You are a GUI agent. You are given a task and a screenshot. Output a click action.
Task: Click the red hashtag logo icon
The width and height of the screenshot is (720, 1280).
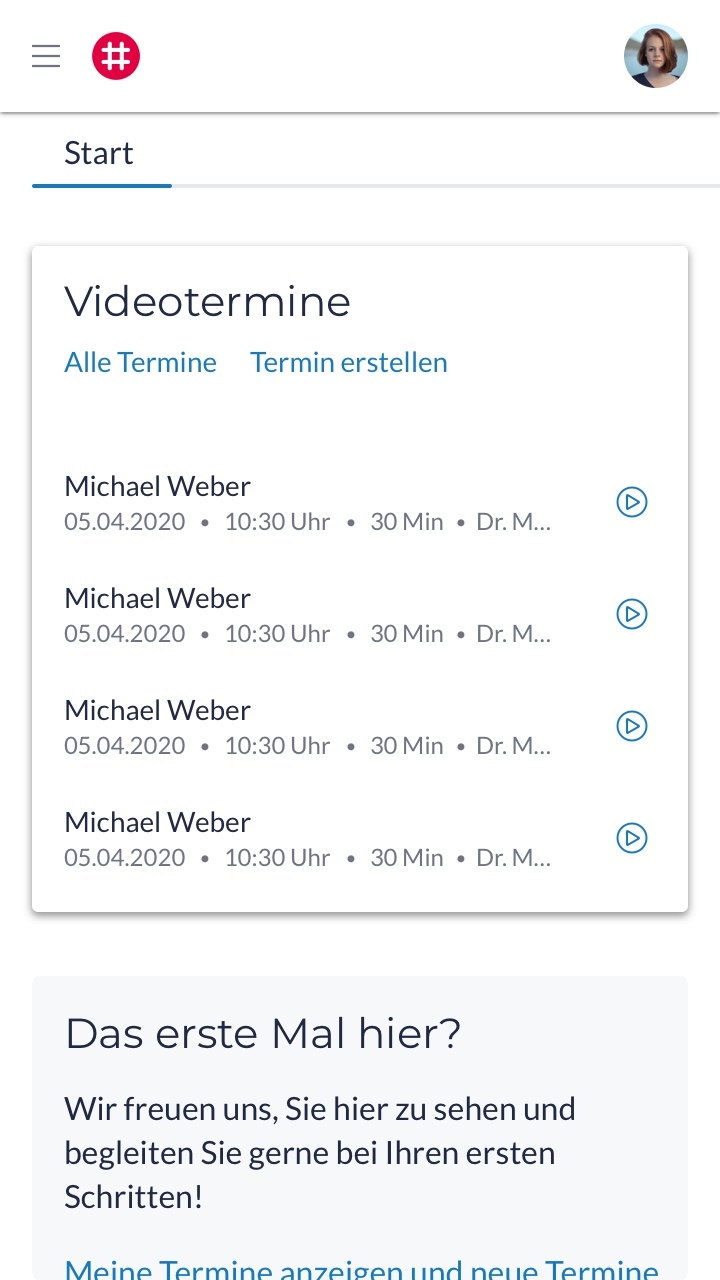point(116,56)
